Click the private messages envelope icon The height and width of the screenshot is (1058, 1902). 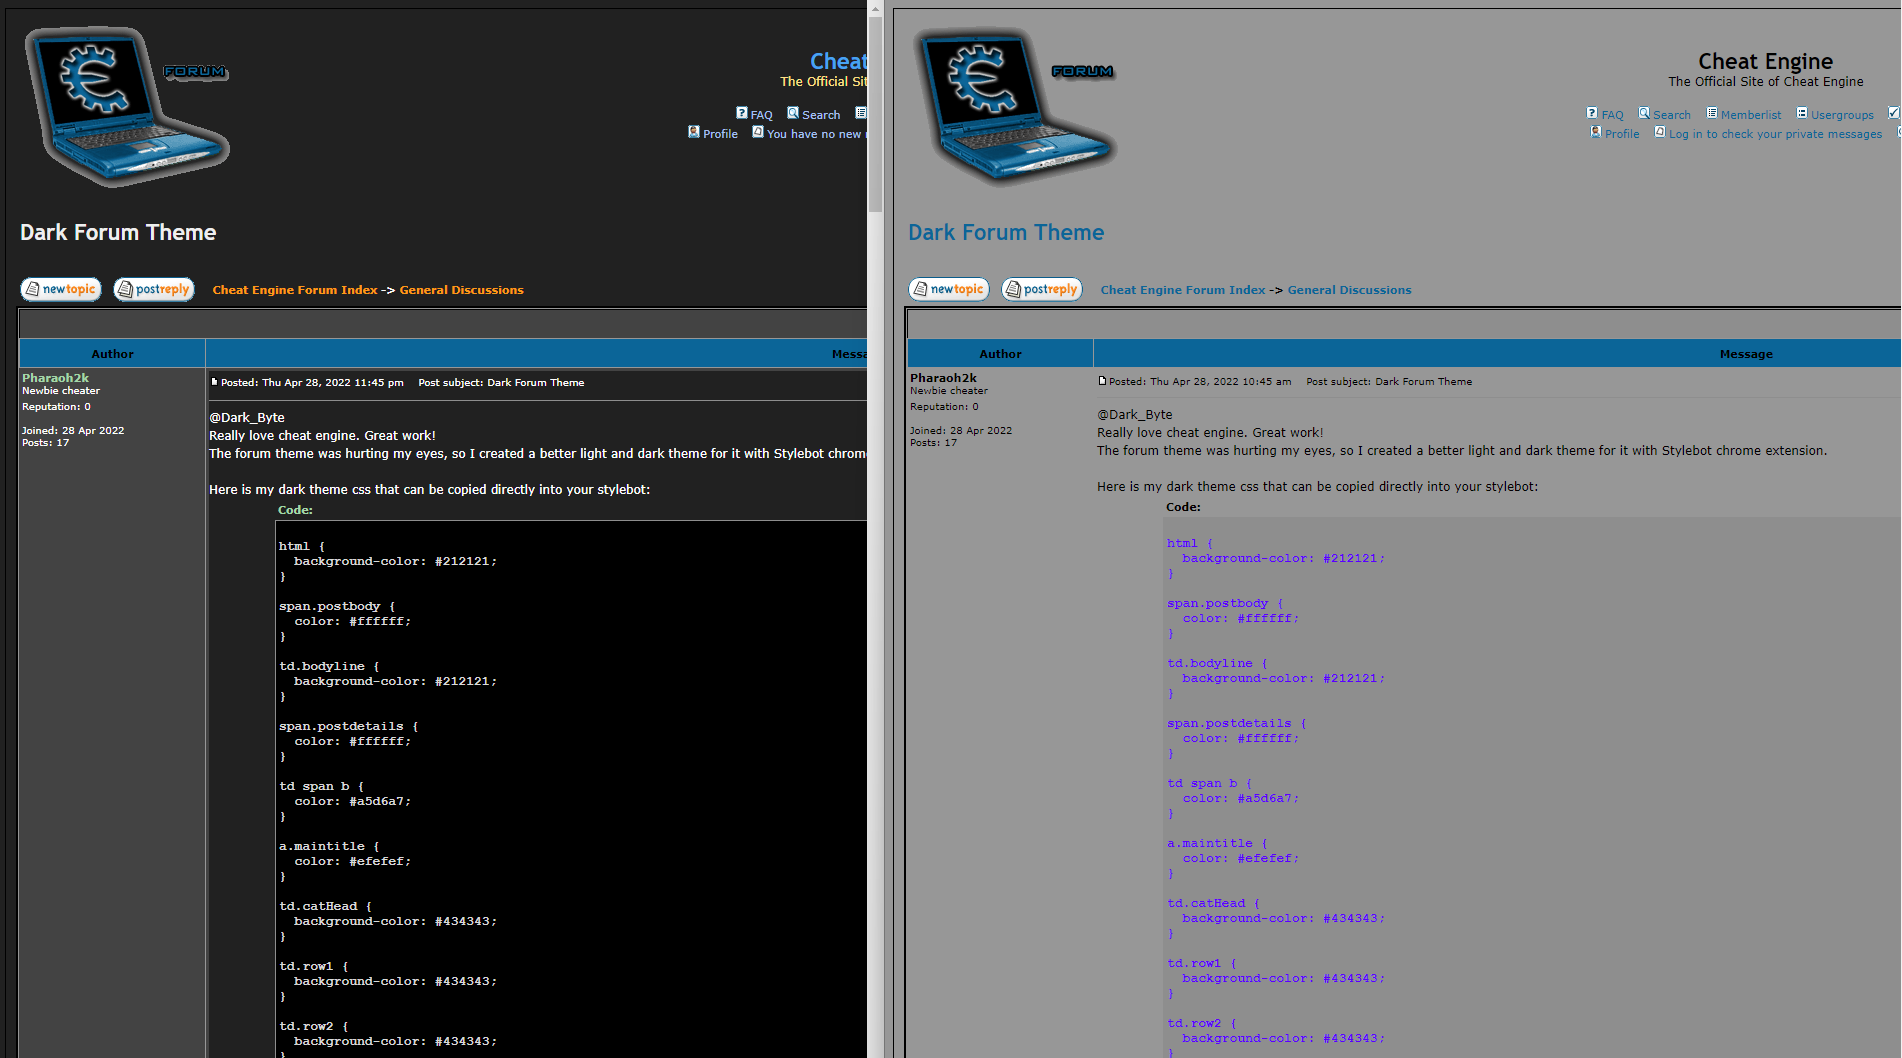click(x=1661, y=132)
